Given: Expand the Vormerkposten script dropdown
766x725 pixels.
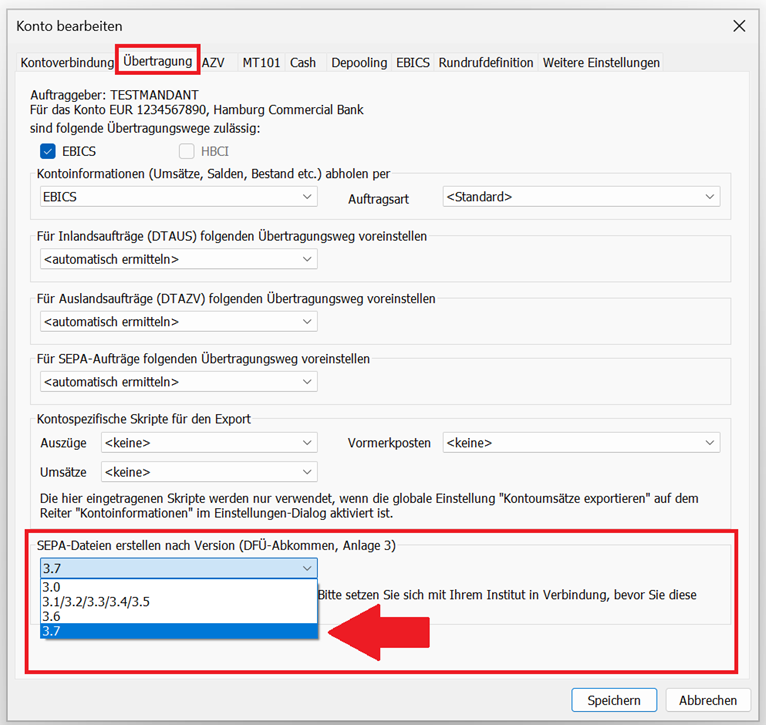Looking at the screenshot, I should point(581,443).
